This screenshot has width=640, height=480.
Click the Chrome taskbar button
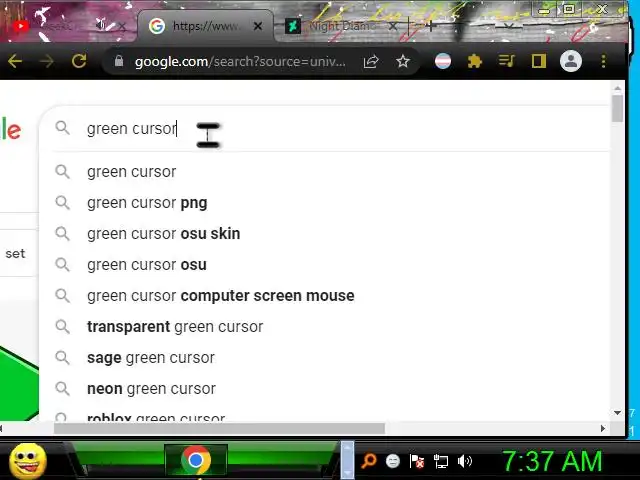click(x=196, y=460)
